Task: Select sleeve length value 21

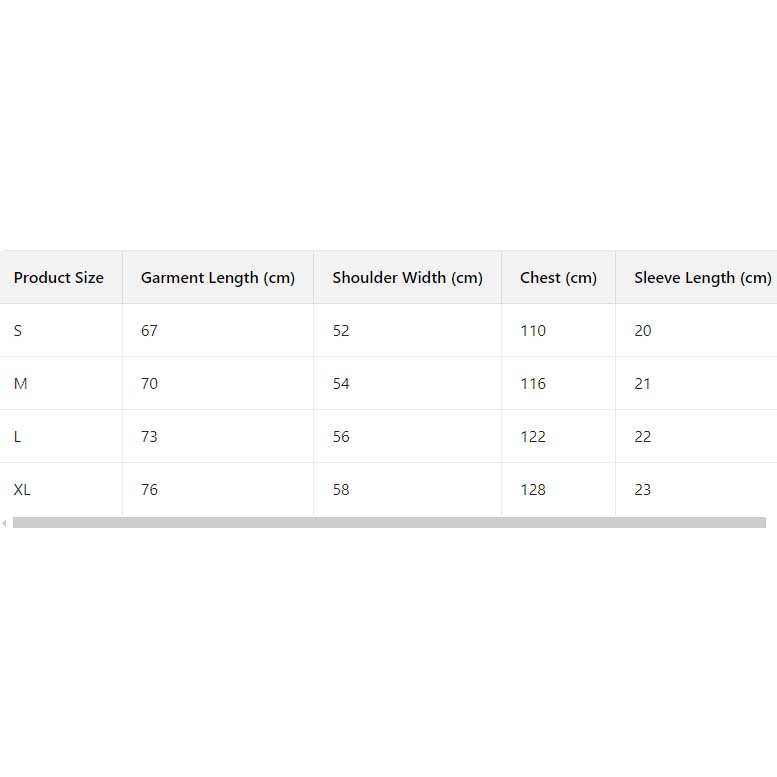Action: (x=642, y=384)
